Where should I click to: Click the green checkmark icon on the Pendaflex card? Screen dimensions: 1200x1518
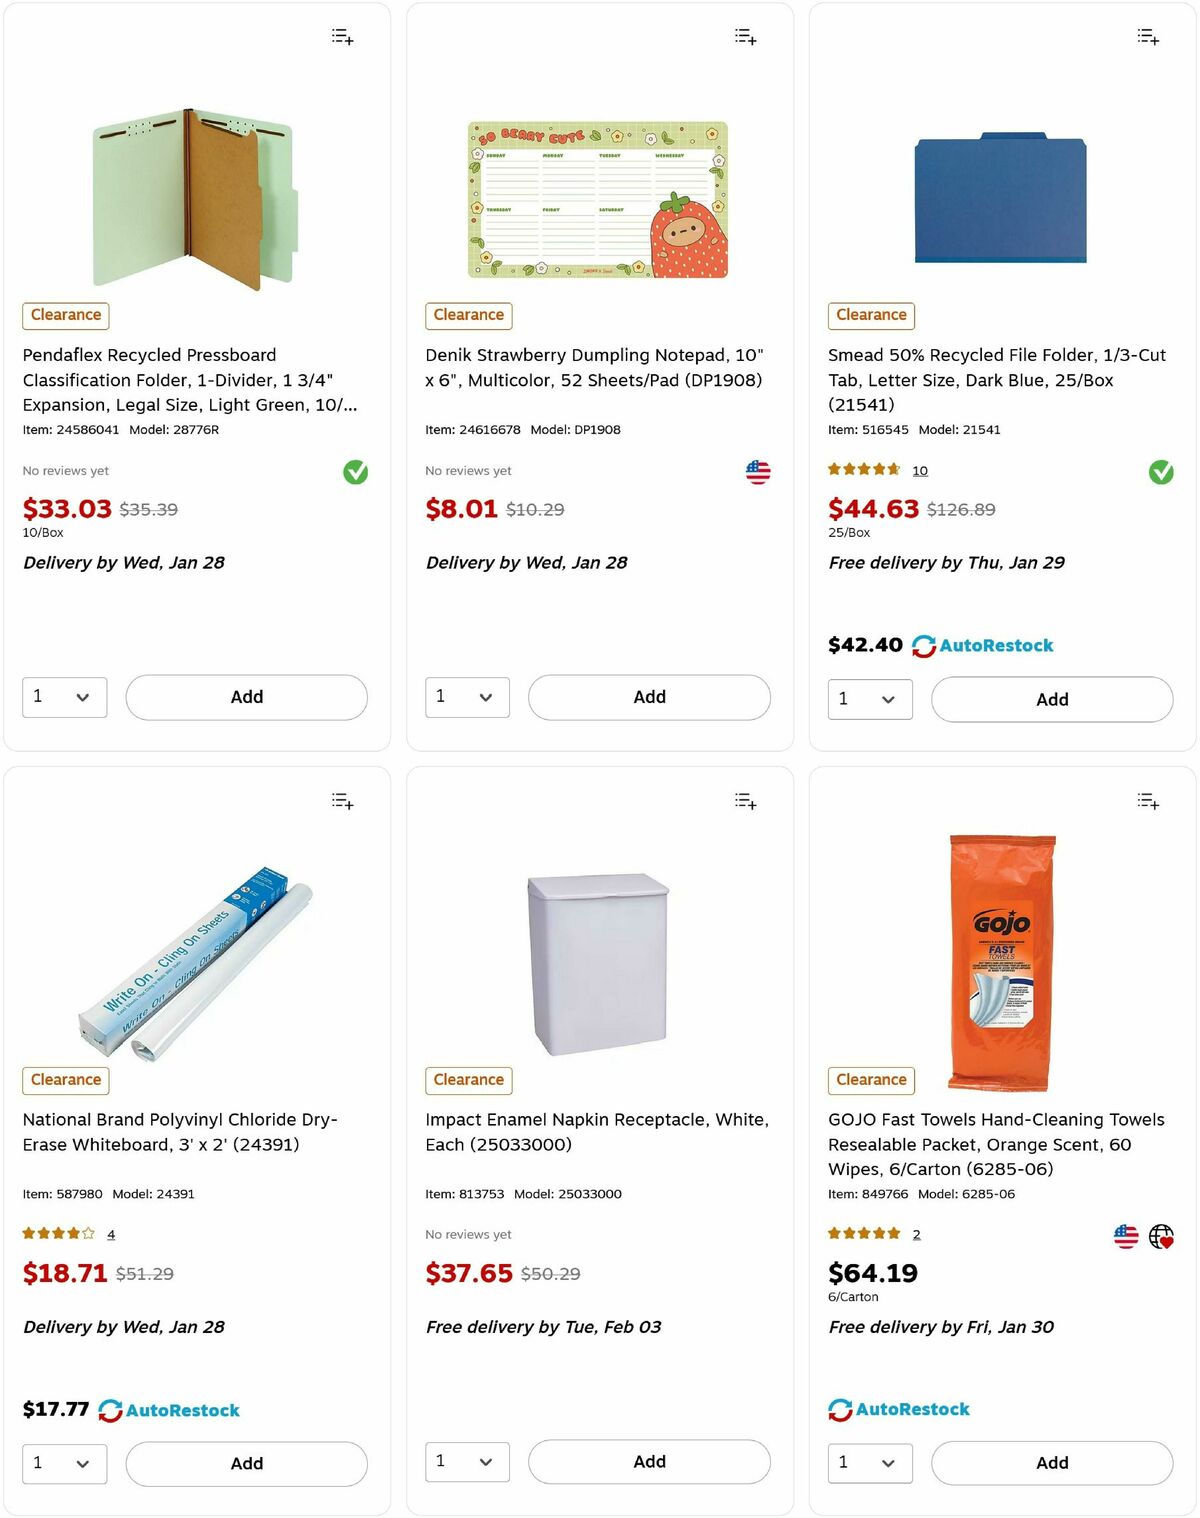tap(357, 472)
